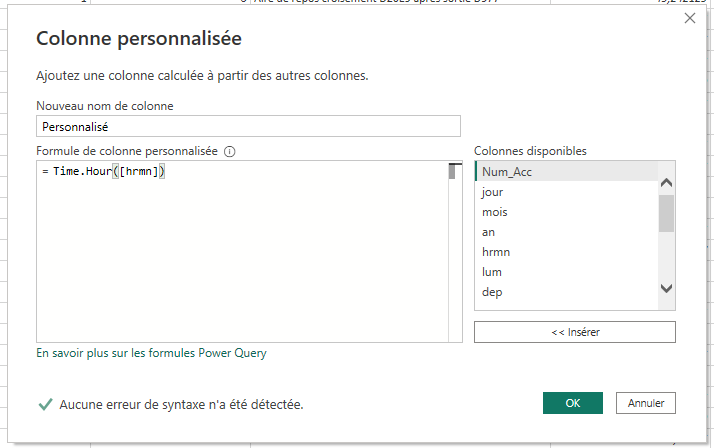Edit the Nouveau nom de colonne field
Screen dimensions: 714x448
coord(248,126)
